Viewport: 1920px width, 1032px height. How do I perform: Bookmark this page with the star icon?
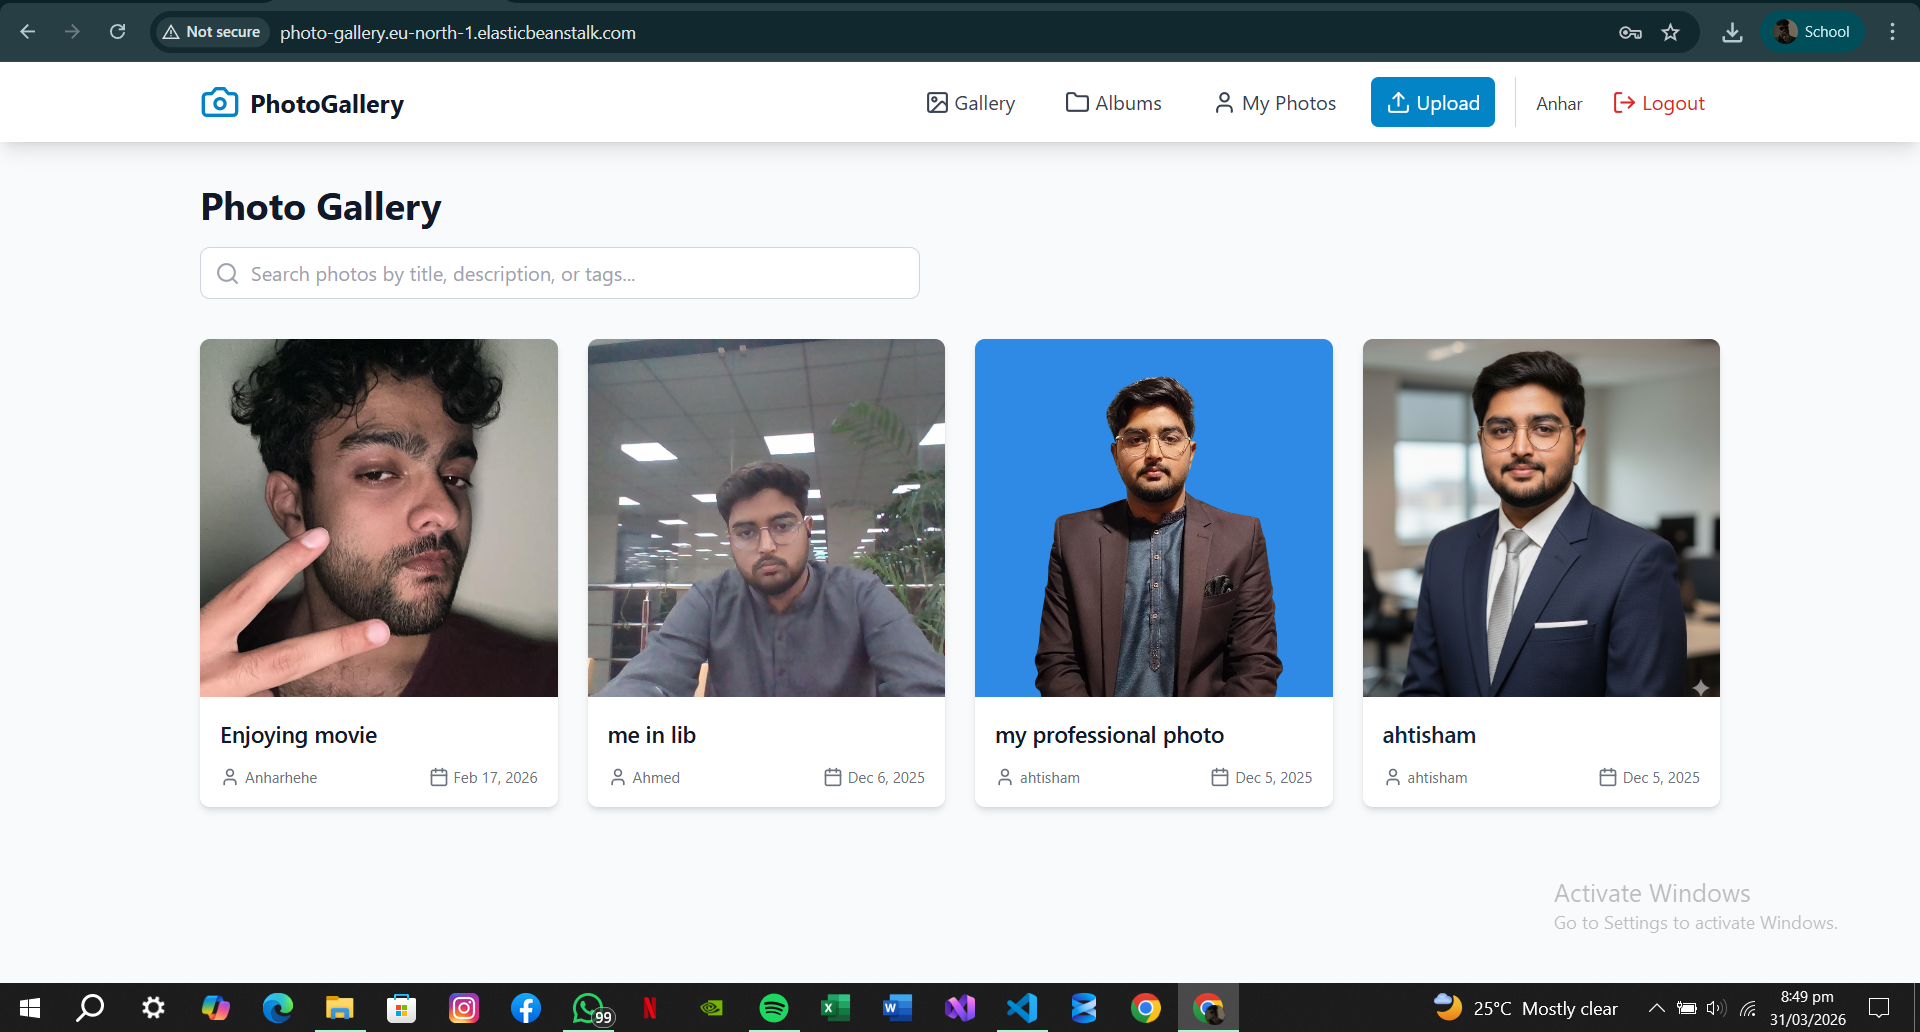[x=1670, y=32]
